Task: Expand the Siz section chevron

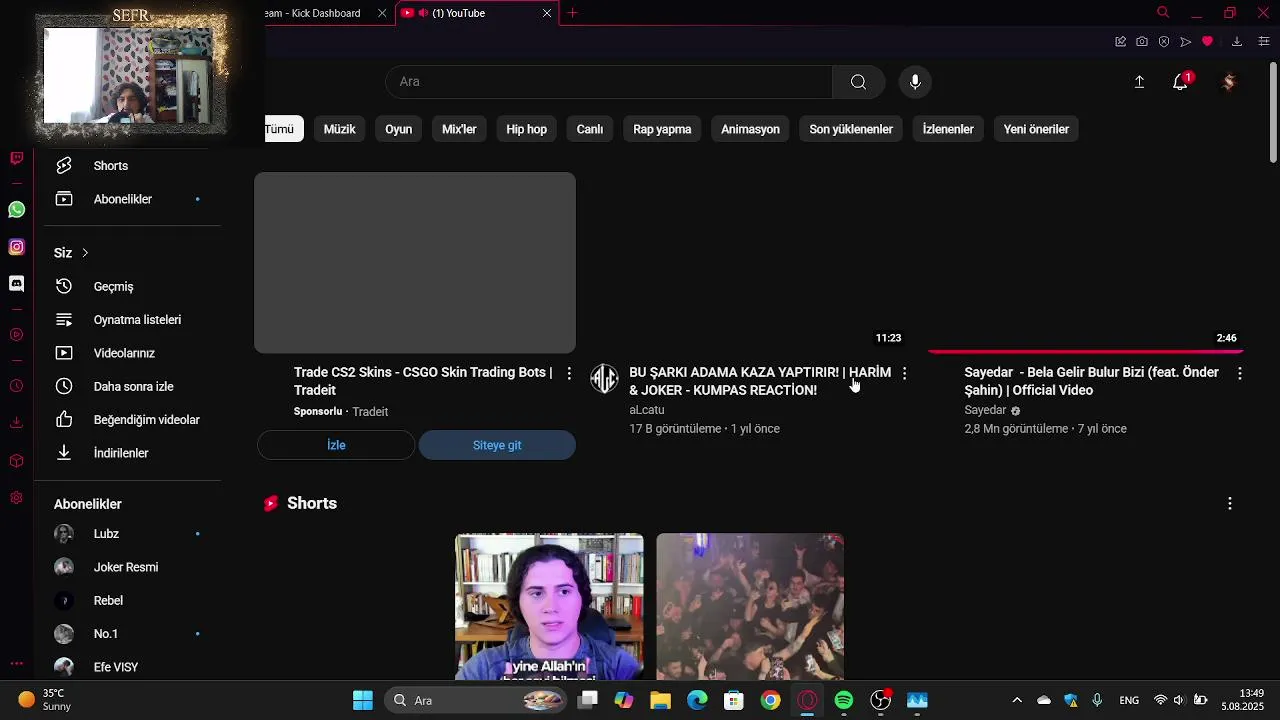Action: pyautogui.click(x=85, y=253)
